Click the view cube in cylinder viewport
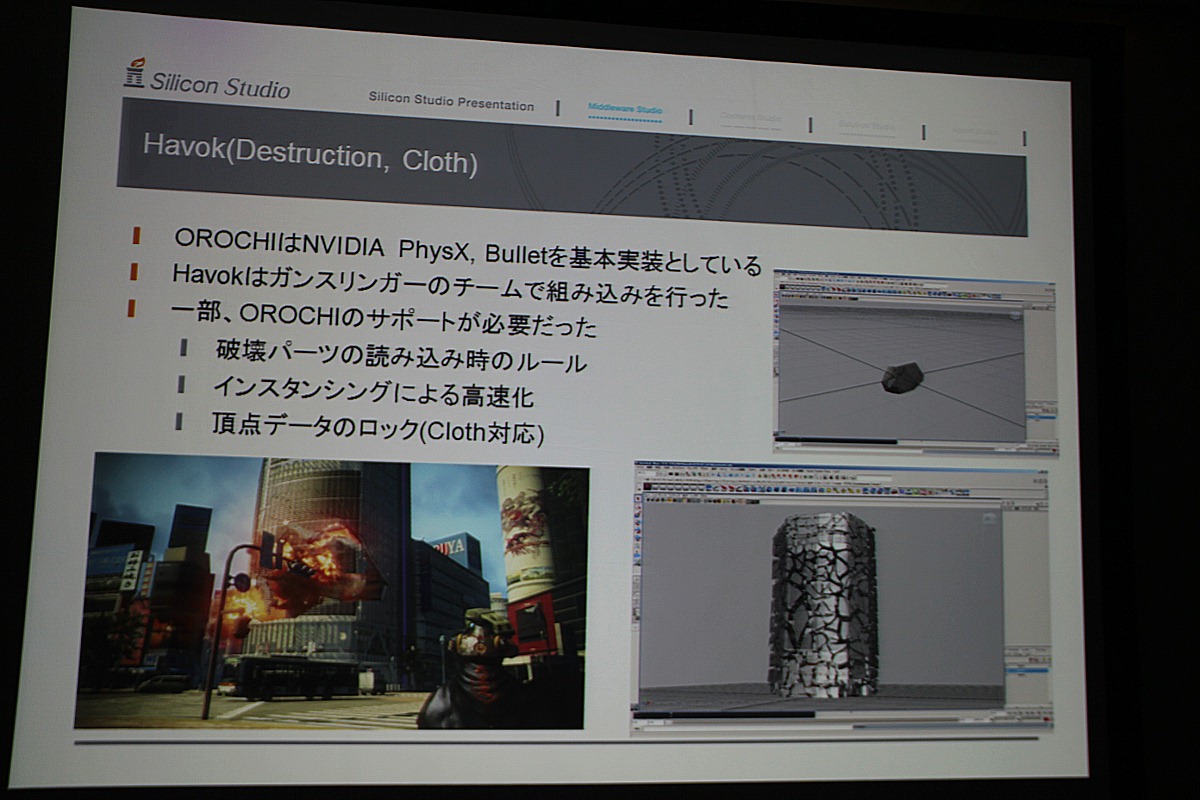Screen dimensions: 1200x800 click(x=988, y=520)
